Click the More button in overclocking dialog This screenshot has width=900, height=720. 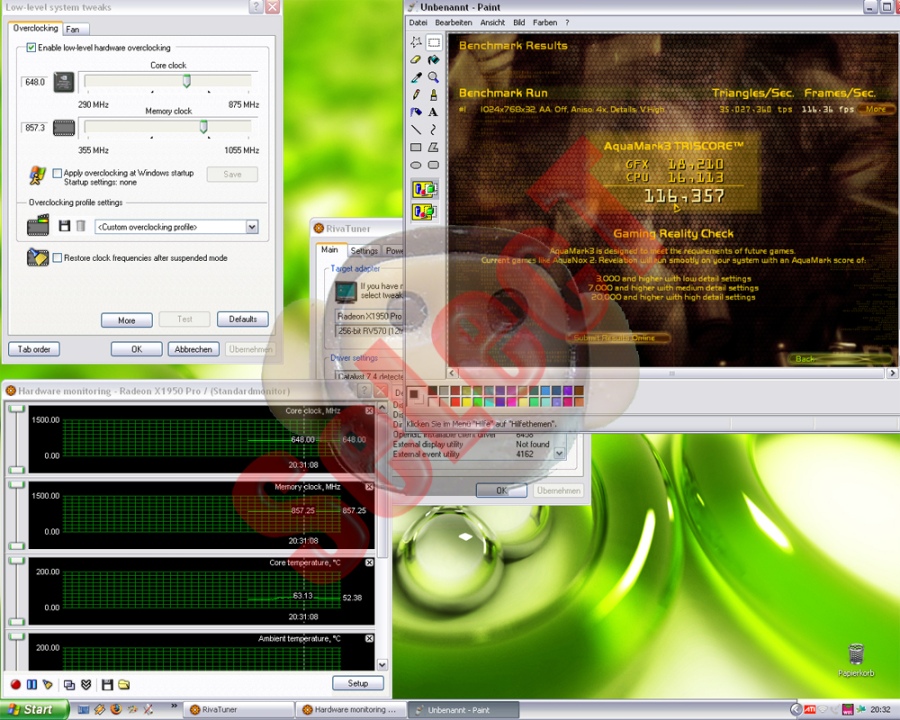(x=127, y=320)
